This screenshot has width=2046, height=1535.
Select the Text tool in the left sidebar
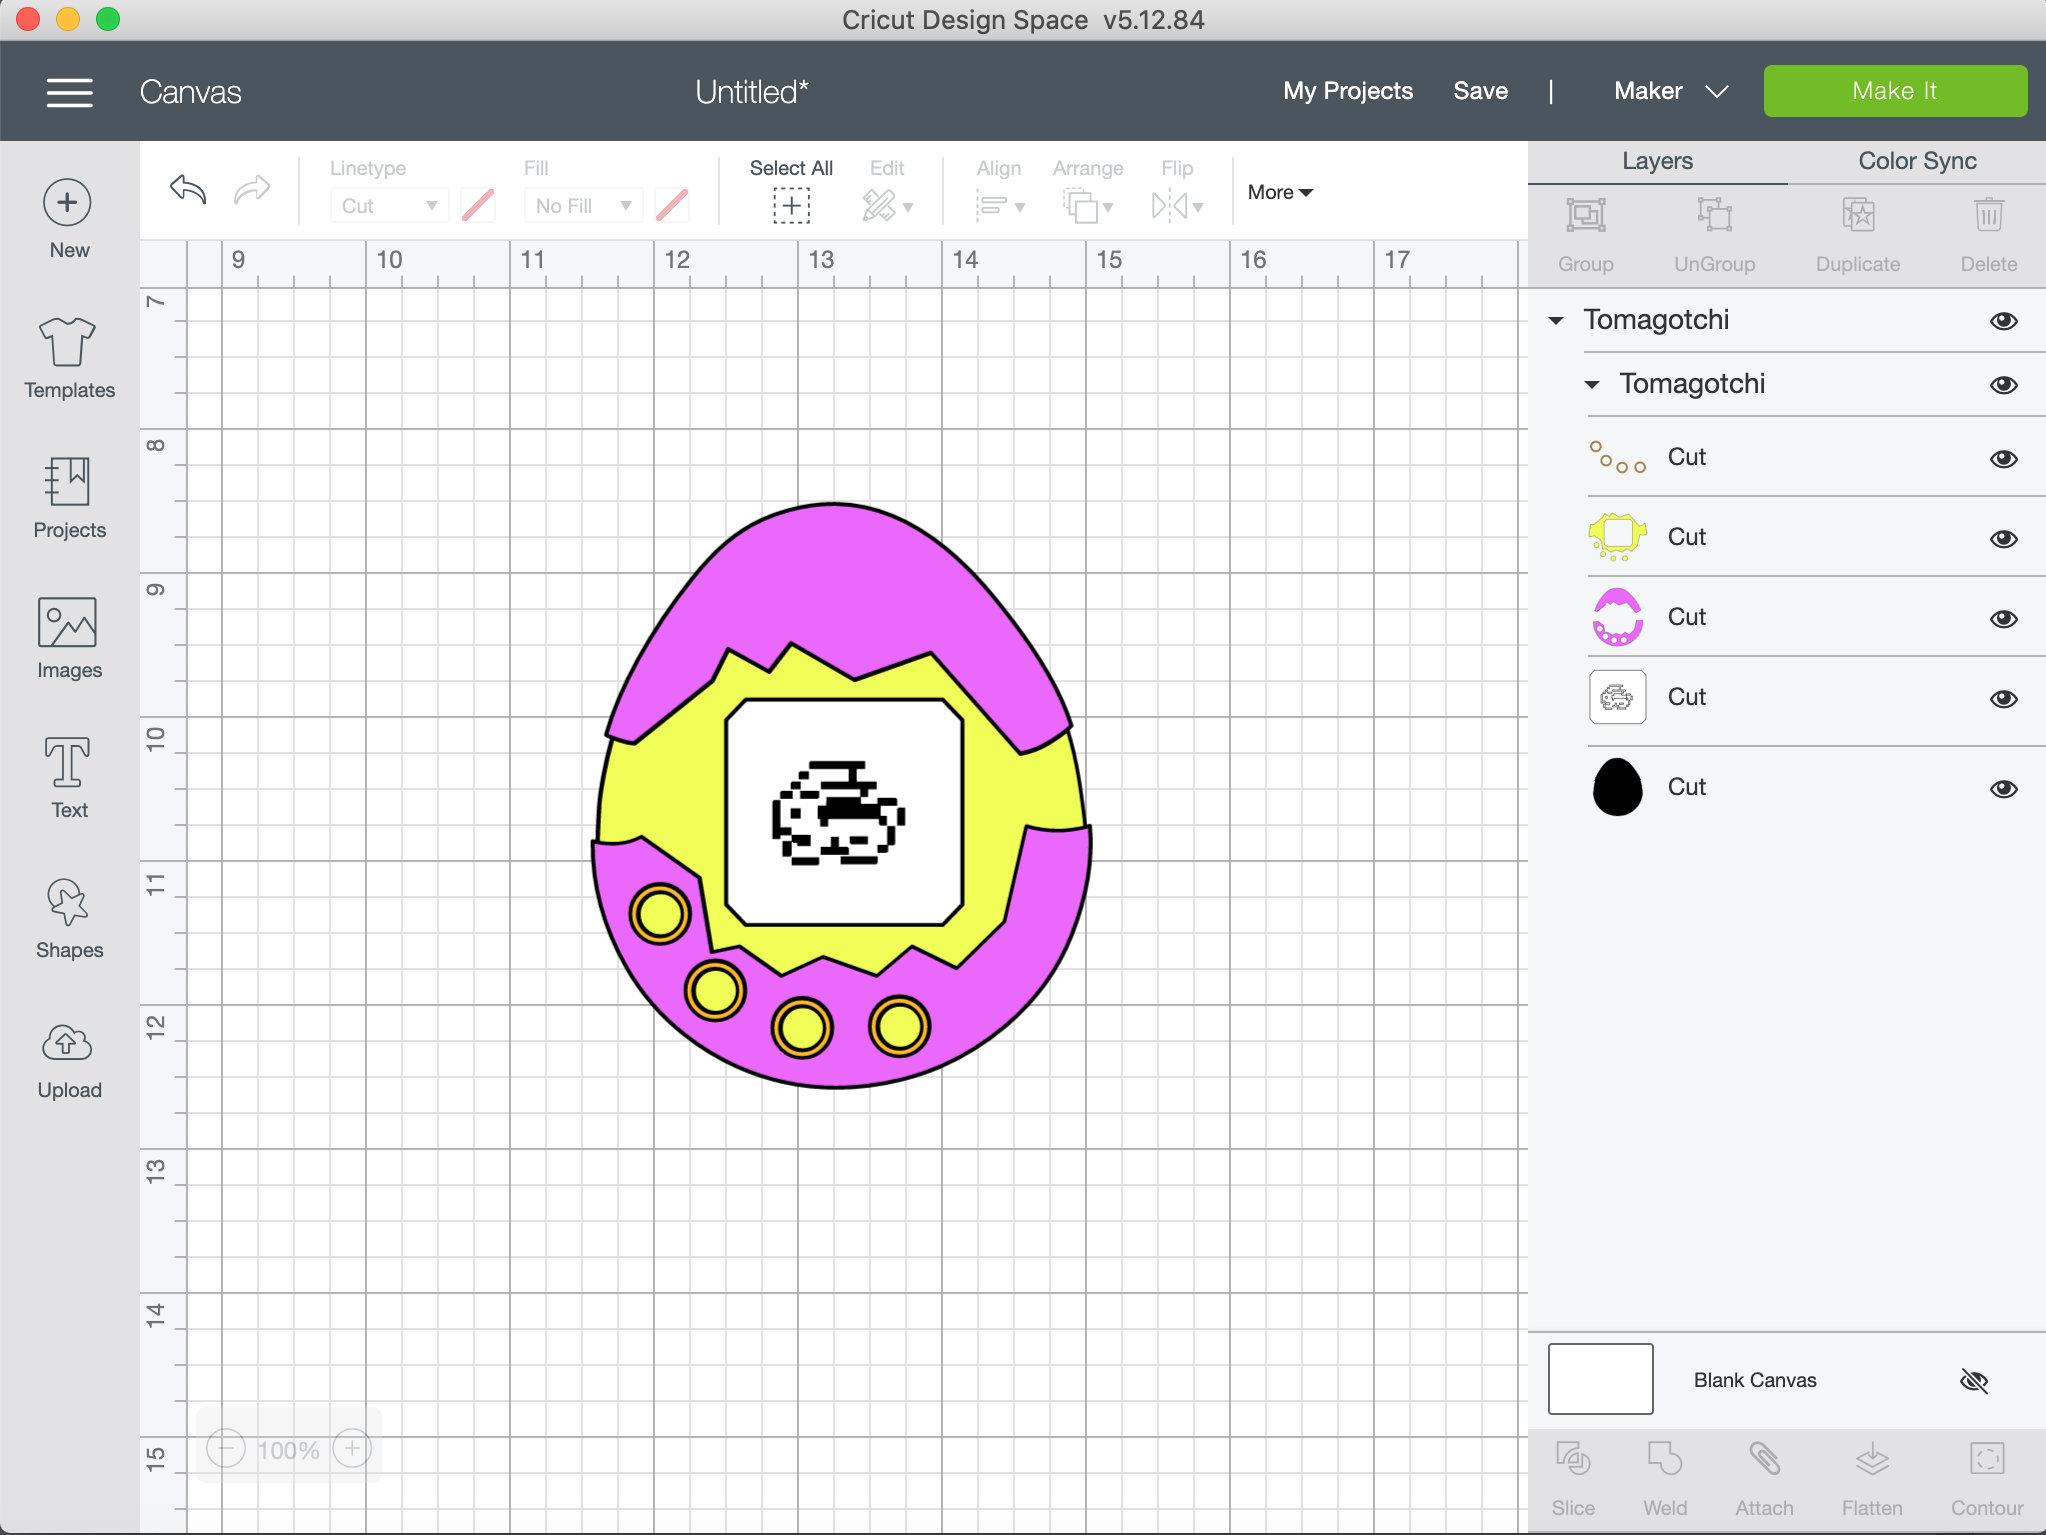(x=67, y=778)
